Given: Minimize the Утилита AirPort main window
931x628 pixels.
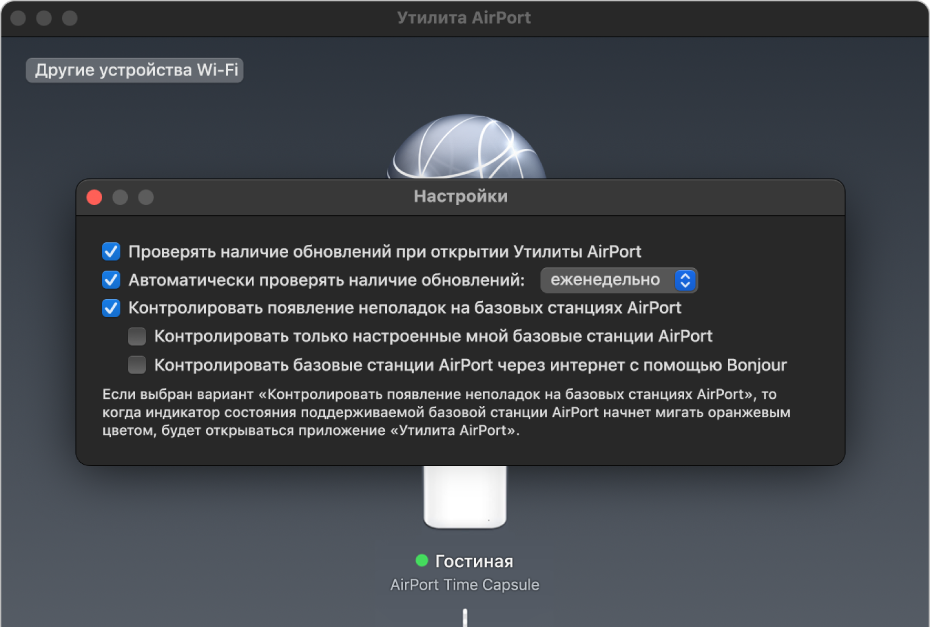Looking at the screenshot, I should tap(44, 18).
